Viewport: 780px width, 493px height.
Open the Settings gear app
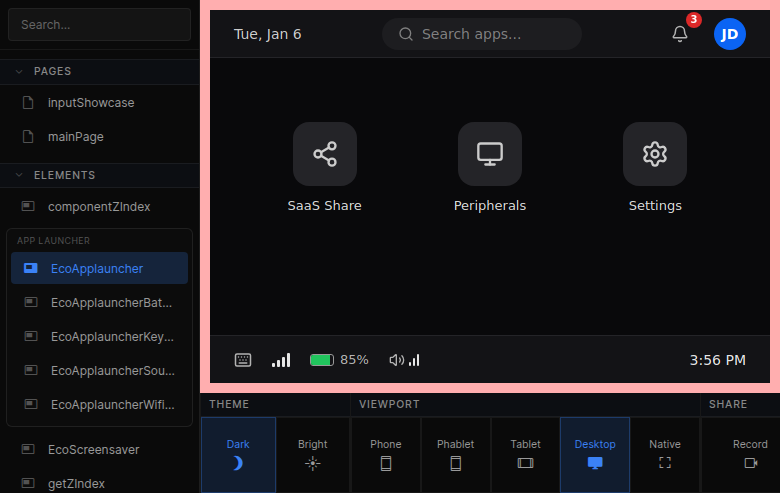click(654, 154)
